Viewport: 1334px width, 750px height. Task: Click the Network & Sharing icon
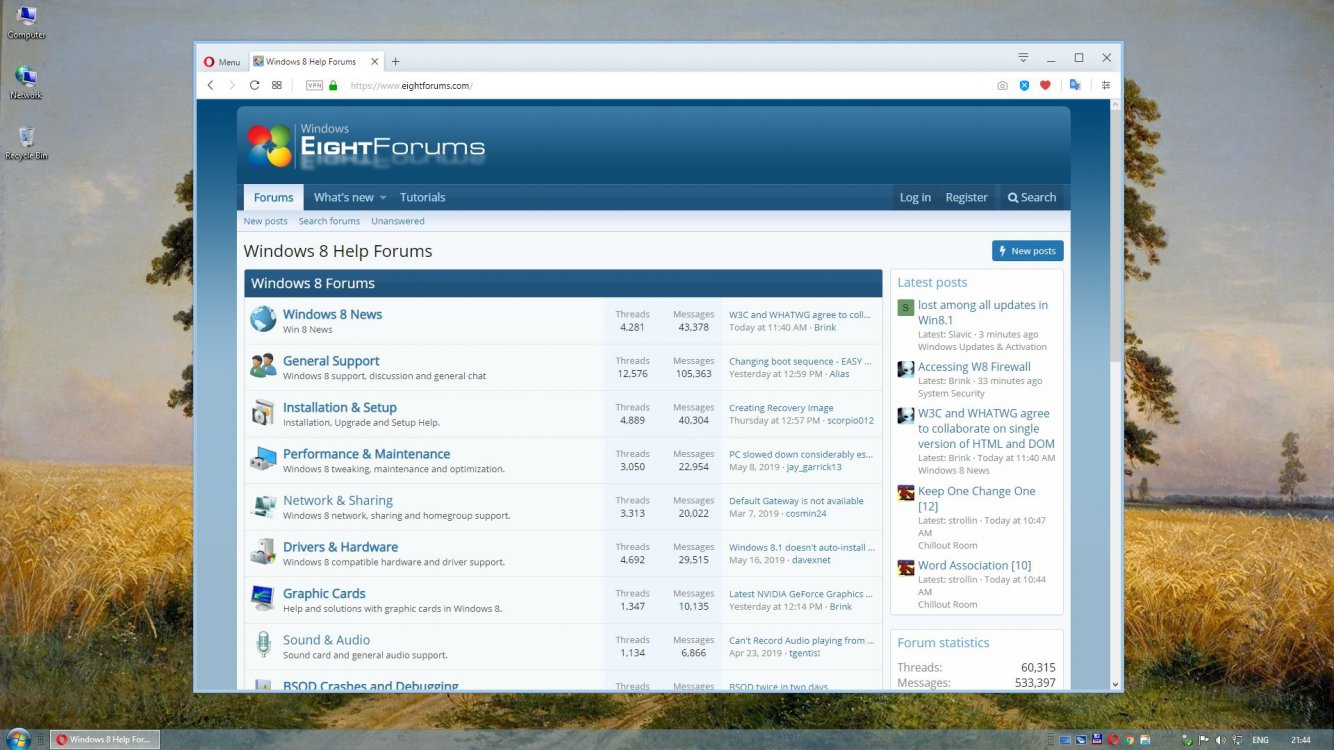263,505
